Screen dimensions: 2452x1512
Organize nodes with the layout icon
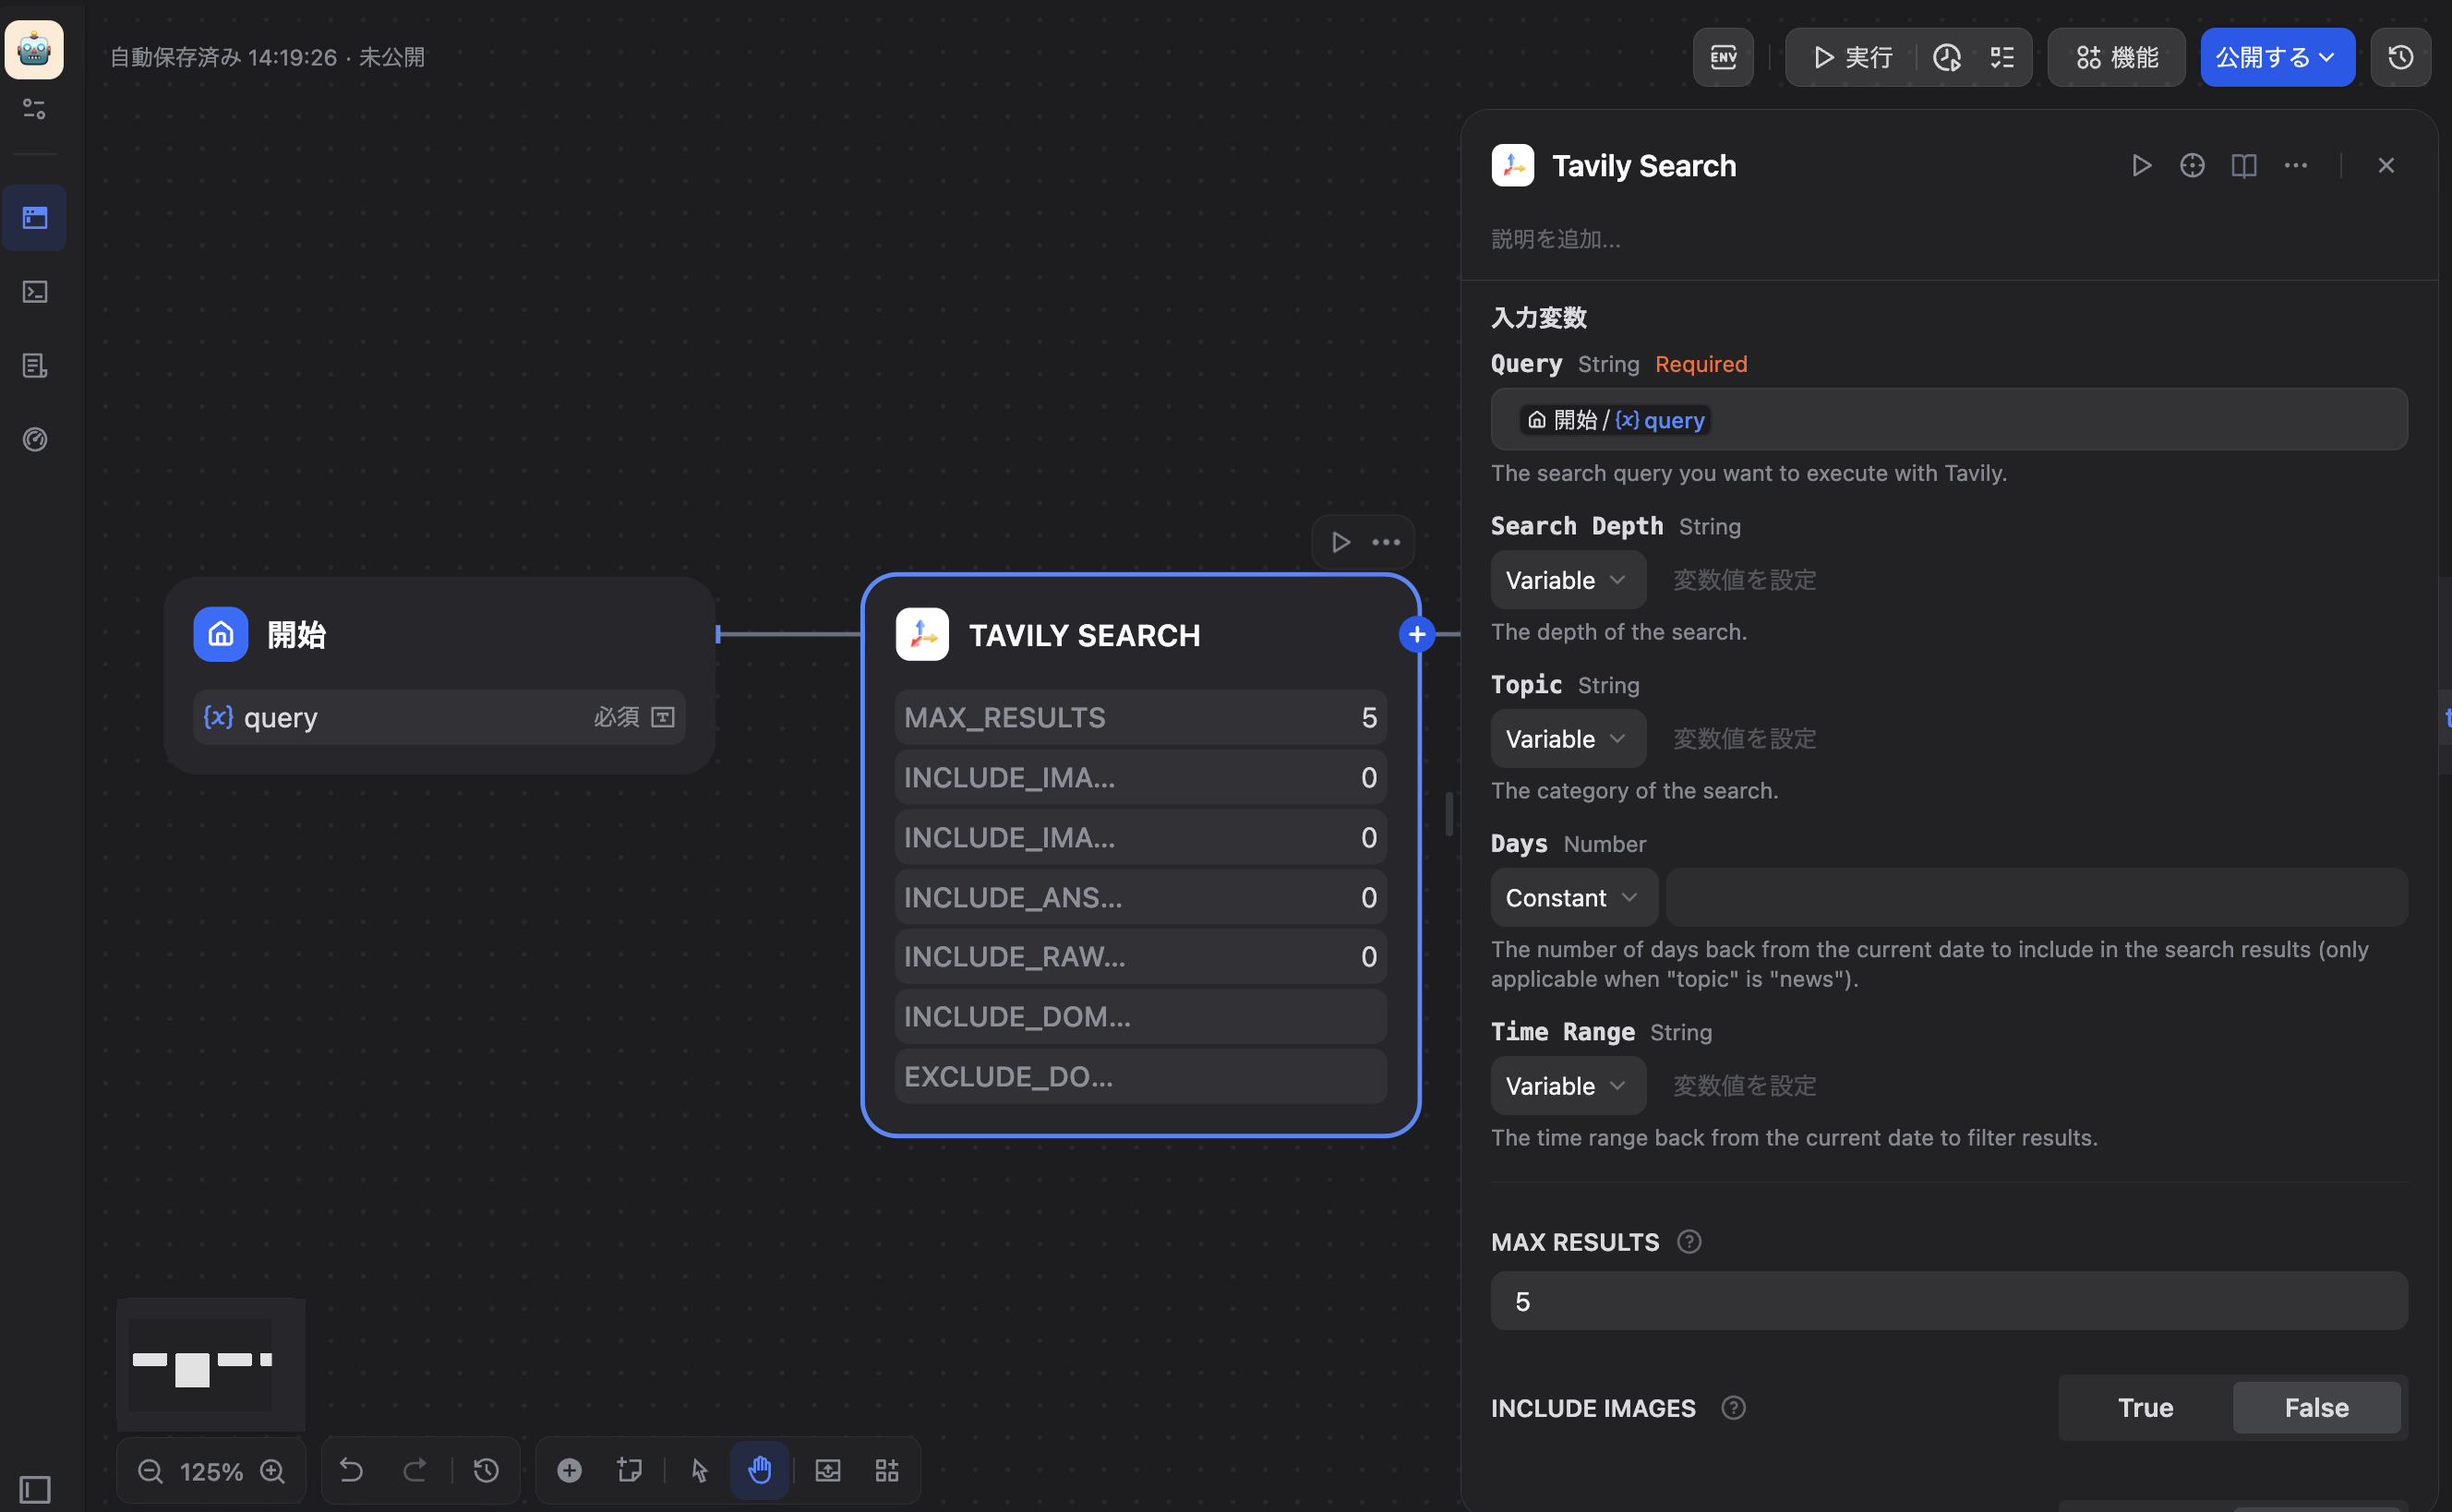click(x=887, y=1470)
